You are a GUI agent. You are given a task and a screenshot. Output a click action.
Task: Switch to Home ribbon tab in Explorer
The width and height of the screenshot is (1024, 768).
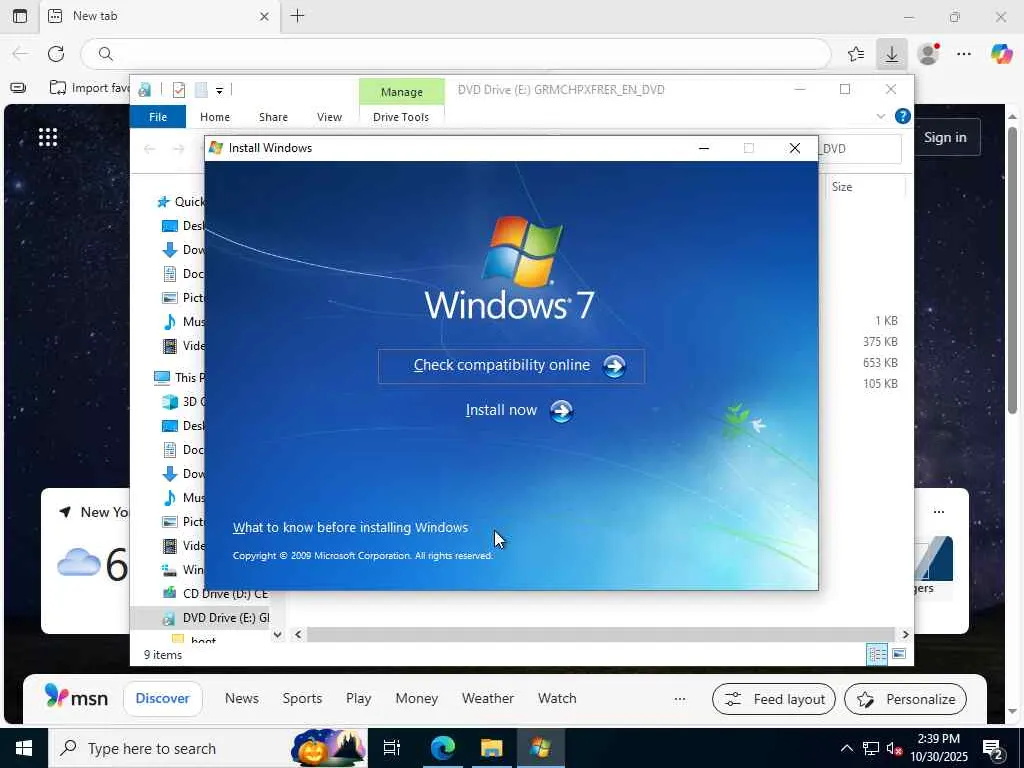(215, 117)
